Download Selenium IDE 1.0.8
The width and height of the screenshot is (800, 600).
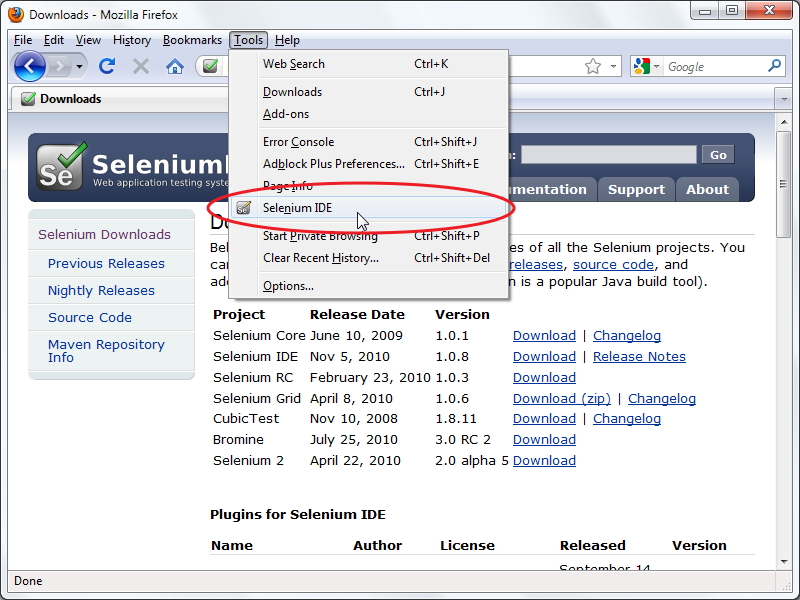(x=544, y=357)
